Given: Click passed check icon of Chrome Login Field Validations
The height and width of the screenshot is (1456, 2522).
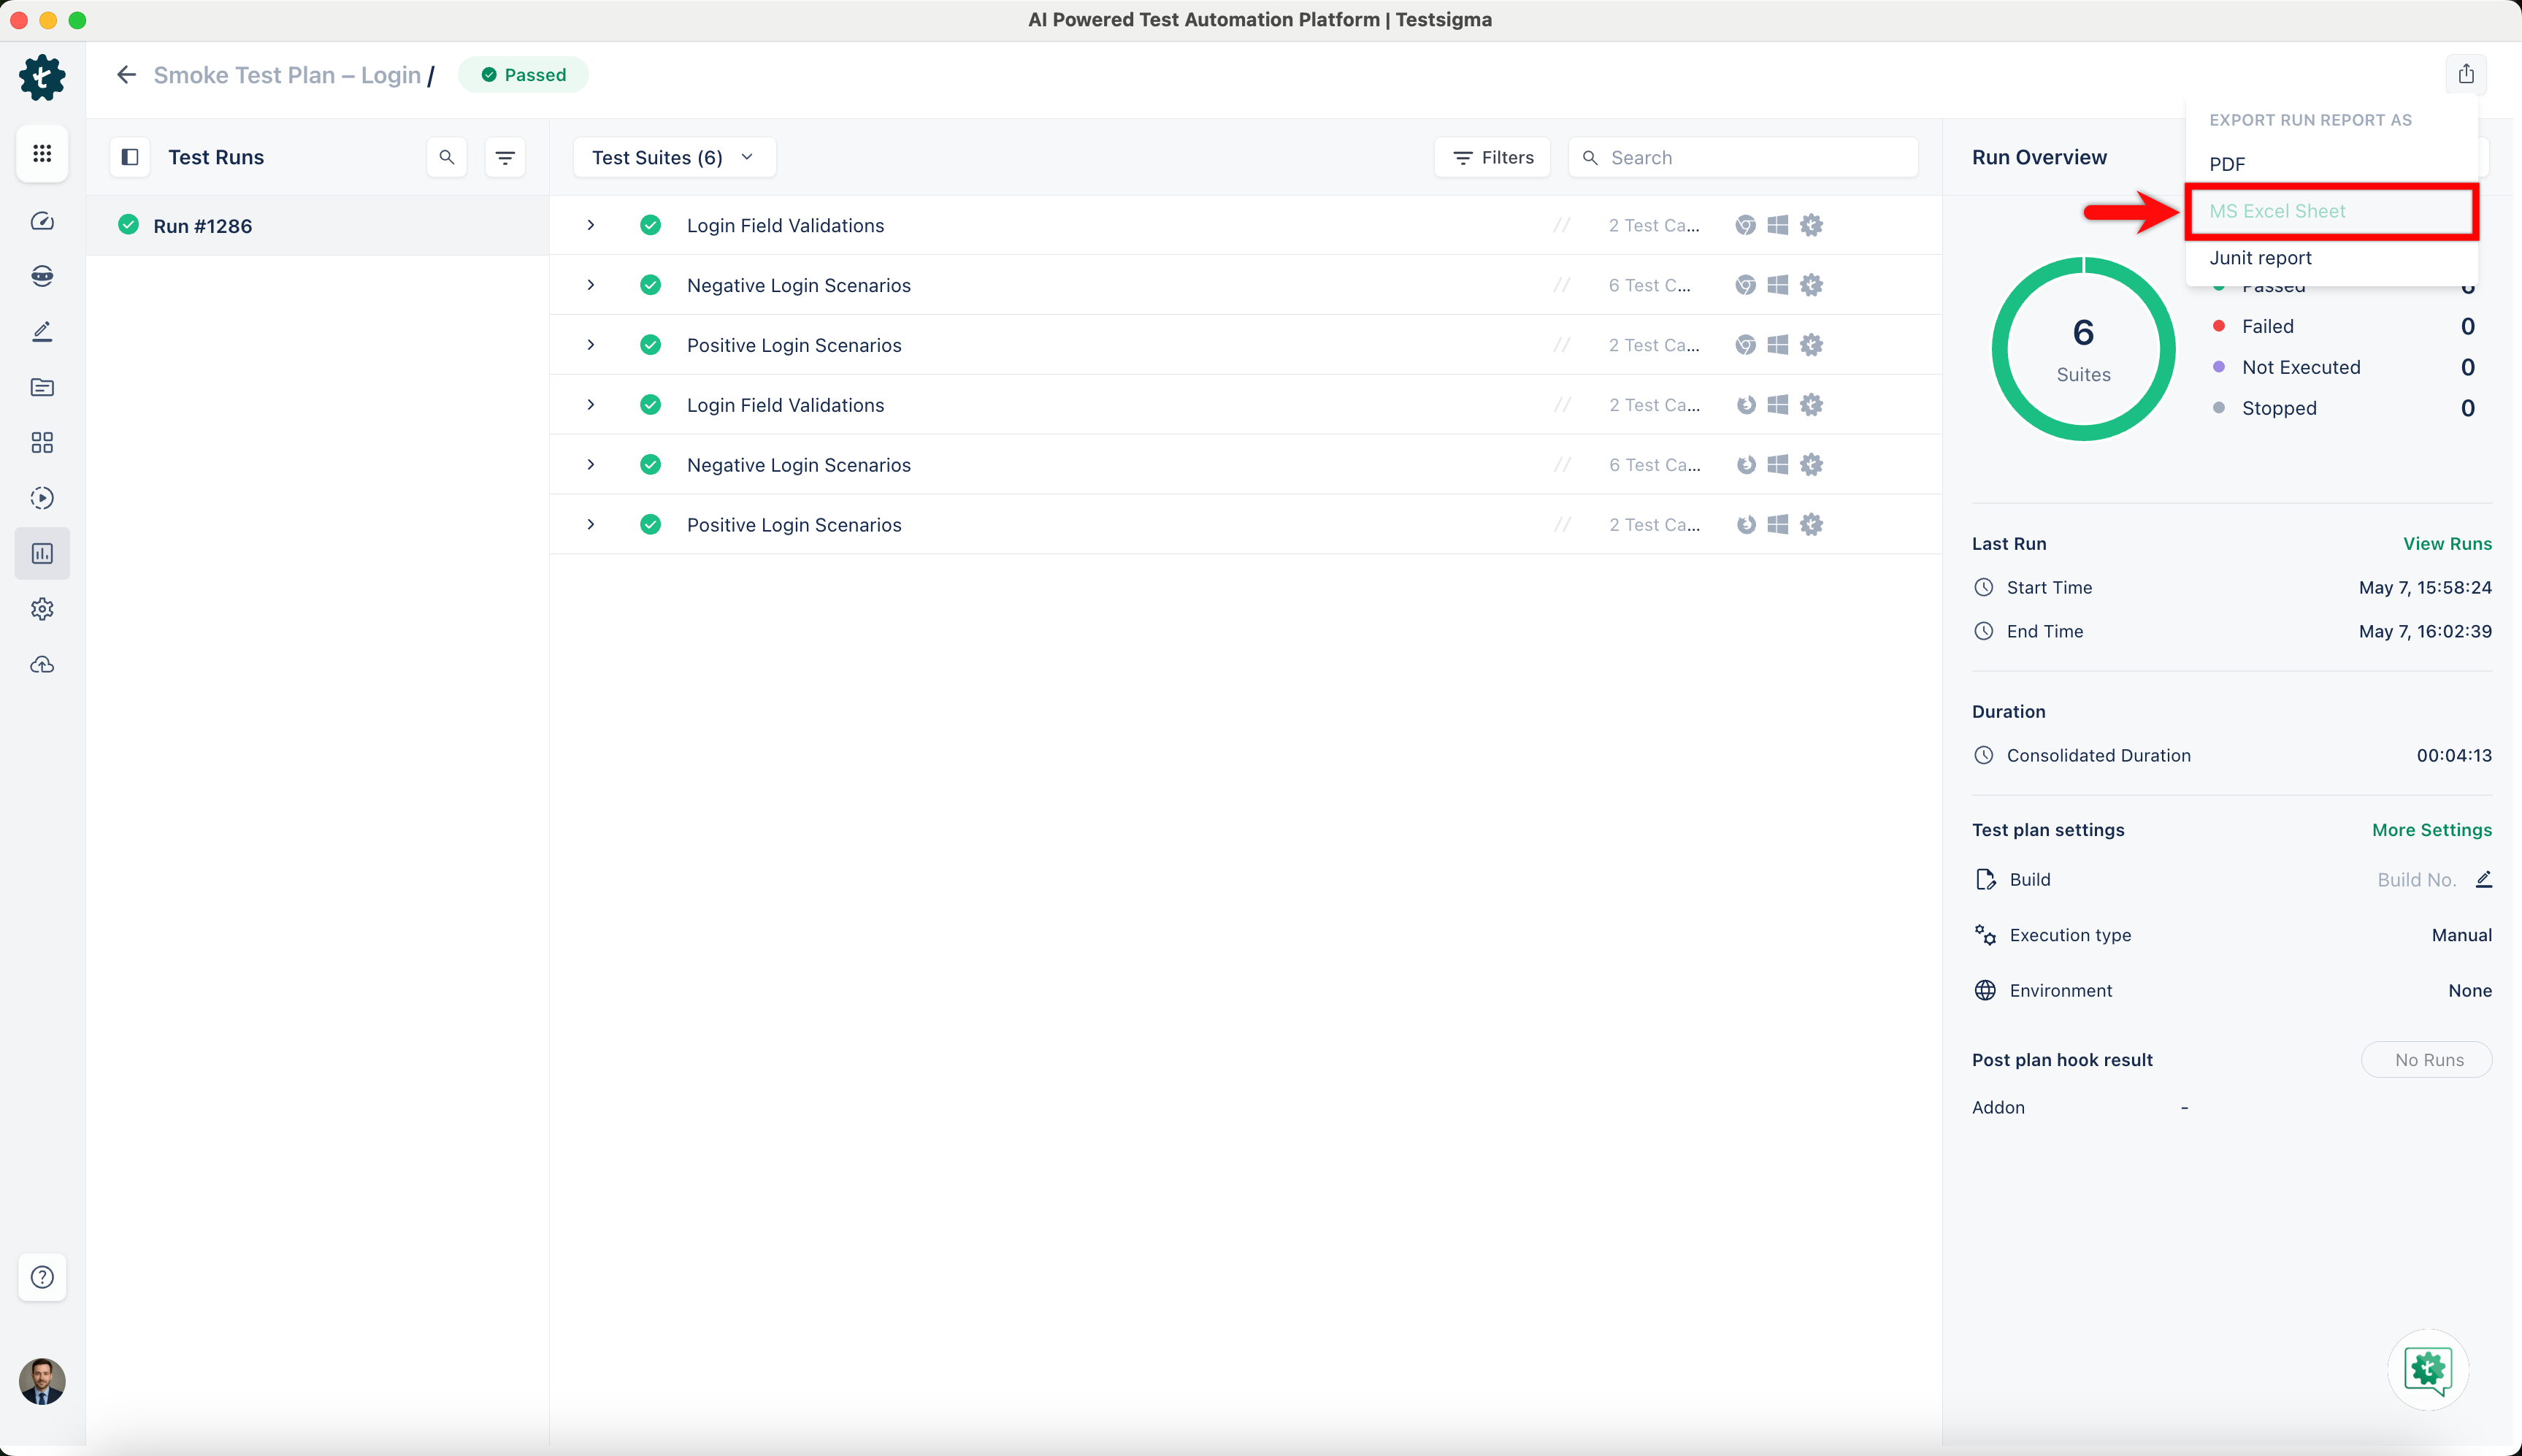Looking at the screenshot, I should pyautogui.click(x=650, y=225).
